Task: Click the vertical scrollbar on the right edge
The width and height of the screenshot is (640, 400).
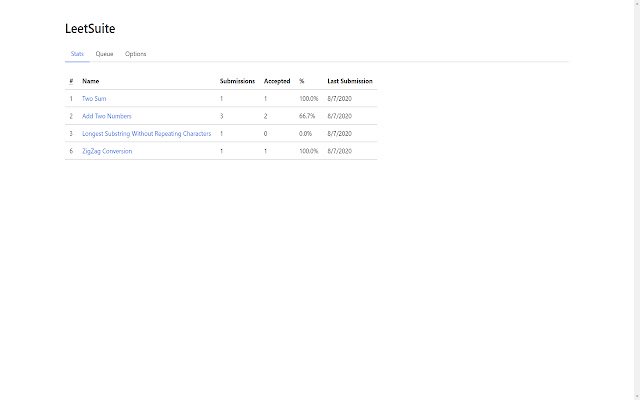Action: pyautogui.click(x=637, y=200)
